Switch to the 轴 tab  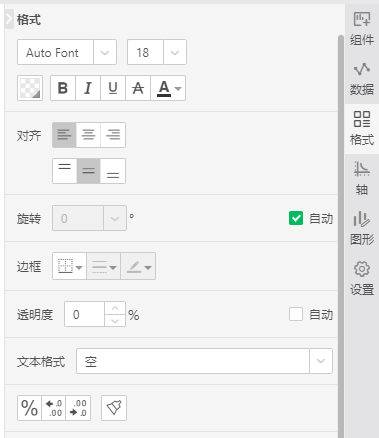tap(362, 179)
